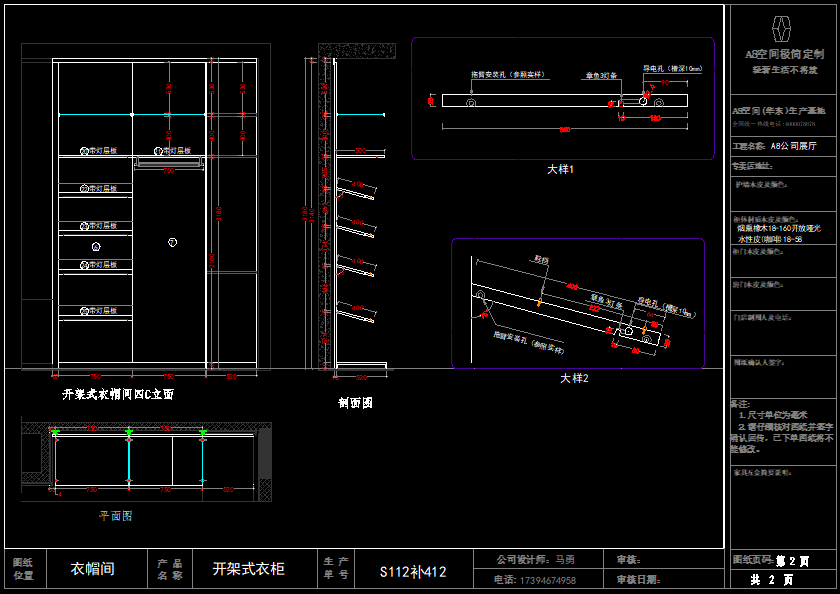The height and width of the screenshot is (594, 840).
Task: Click the hanging rod in the wardrobe elevation
Action: 168,161
